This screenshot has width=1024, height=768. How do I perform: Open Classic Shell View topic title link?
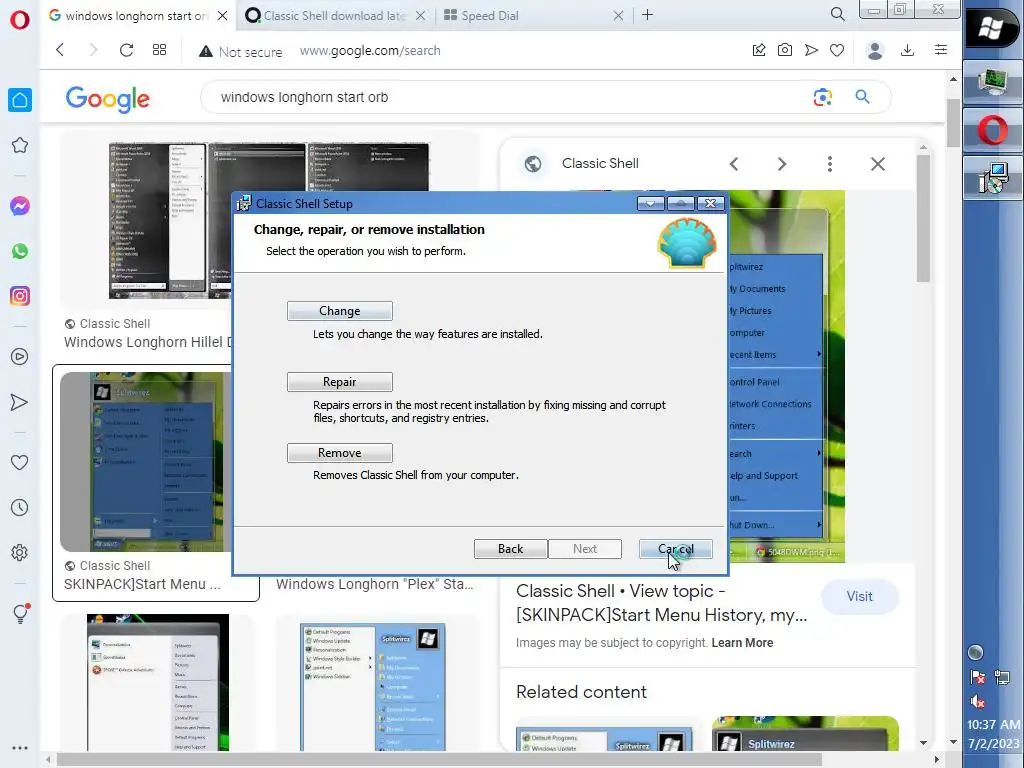pos(662,603)
